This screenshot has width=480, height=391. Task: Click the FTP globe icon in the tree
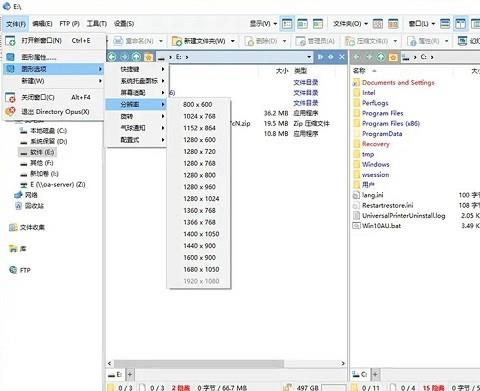13,270
